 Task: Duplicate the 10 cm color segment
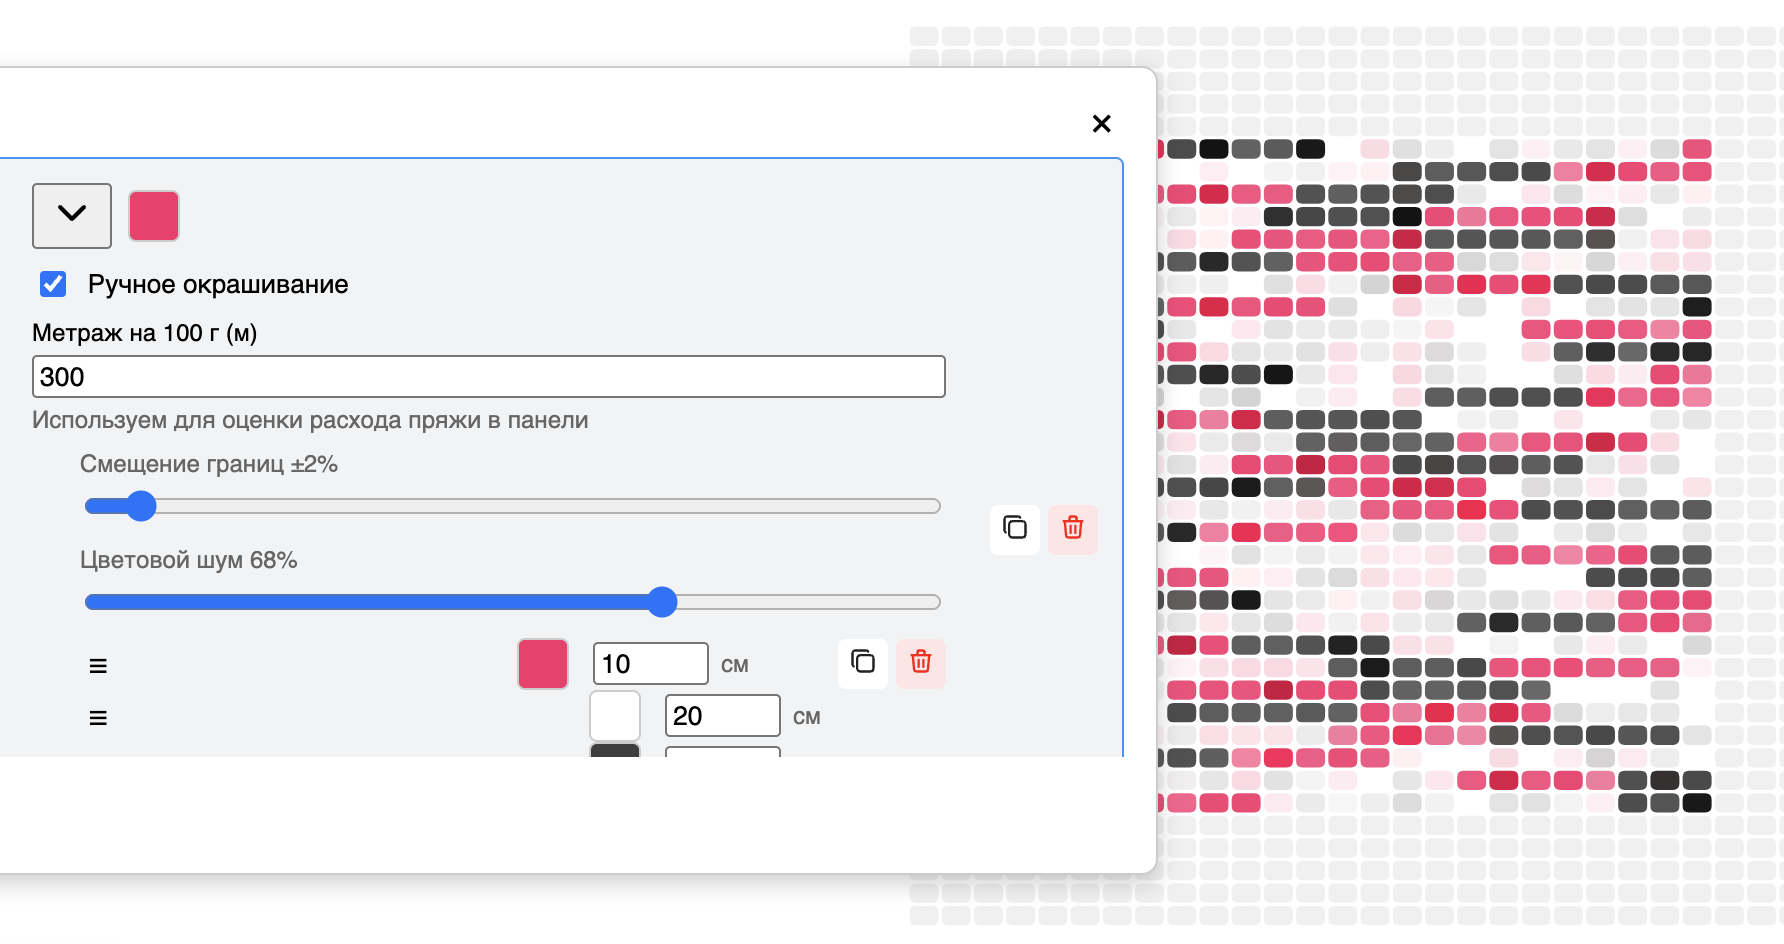click(862, 662)
